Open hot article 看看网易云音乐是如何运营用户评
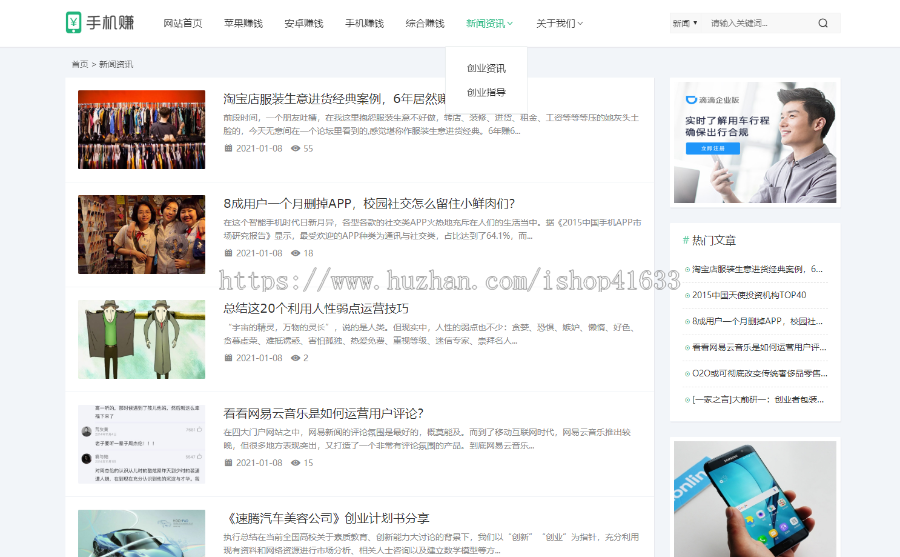Screen dimensions: 900x557 pyautogui.click(x=759, y=347)
